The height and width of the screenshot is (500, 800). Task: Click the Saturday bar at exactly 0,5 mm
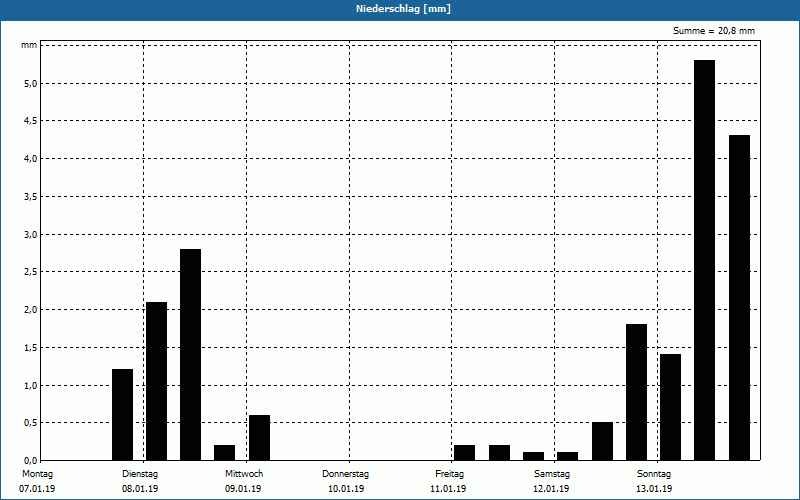click(603, 441)
